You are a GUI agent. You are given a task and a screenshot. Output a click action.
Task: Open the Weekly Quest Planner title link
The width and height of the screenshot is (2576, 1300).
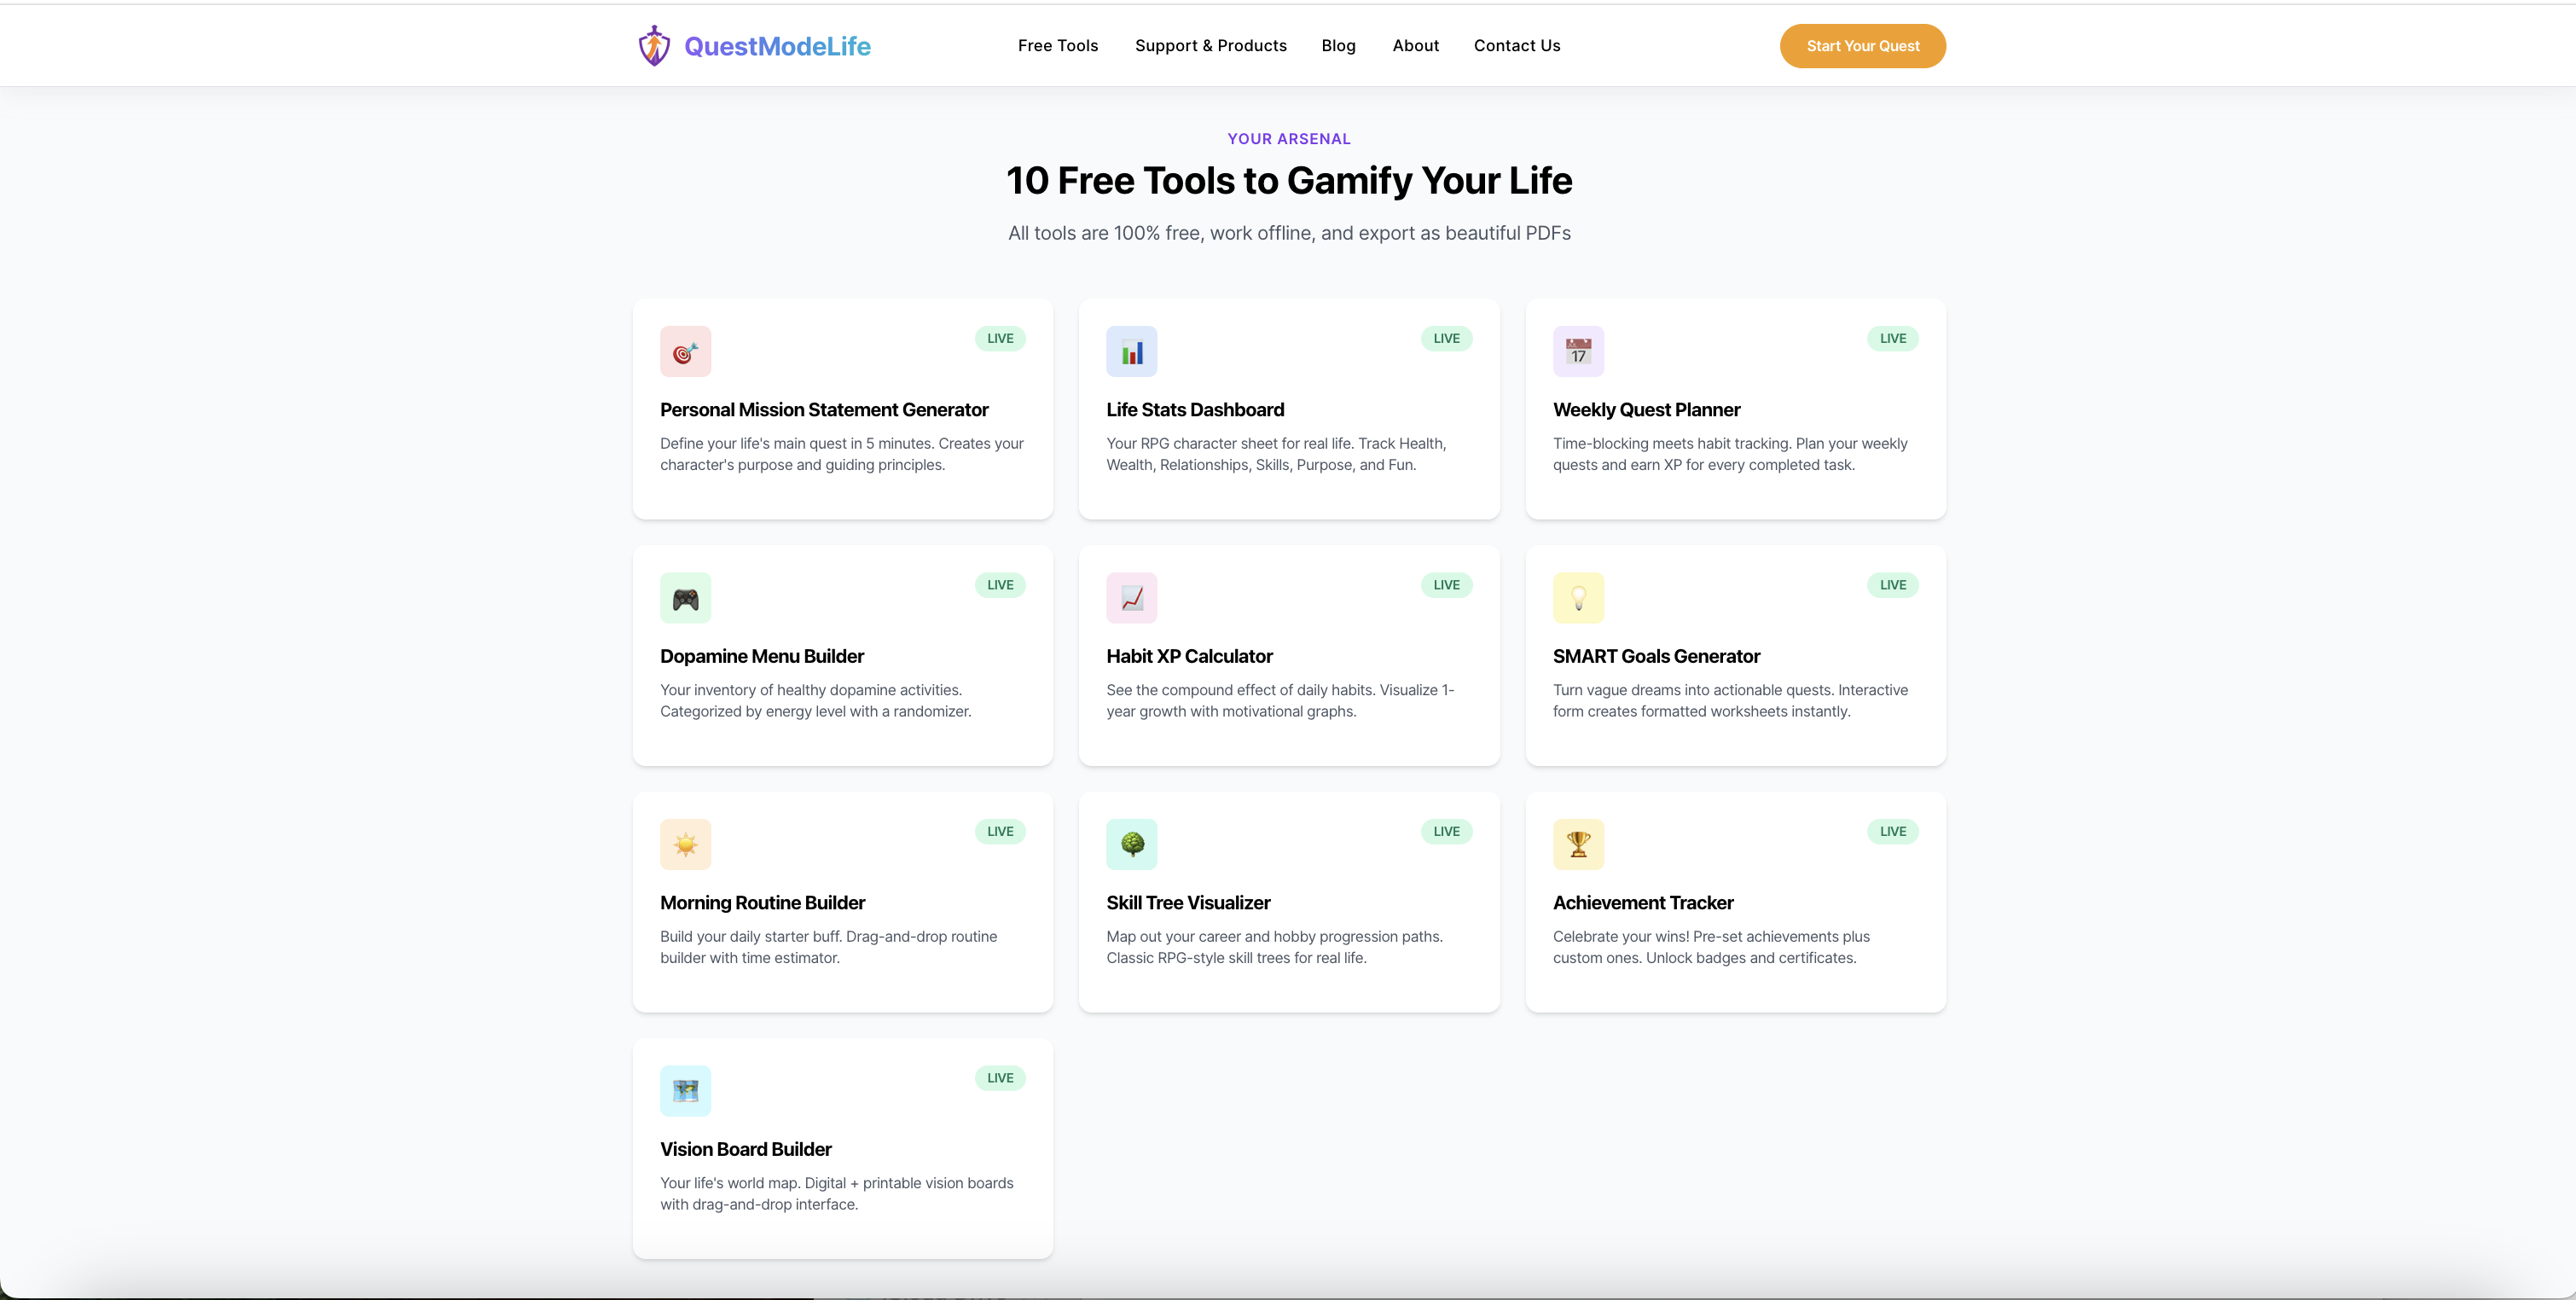[1646, 410]
